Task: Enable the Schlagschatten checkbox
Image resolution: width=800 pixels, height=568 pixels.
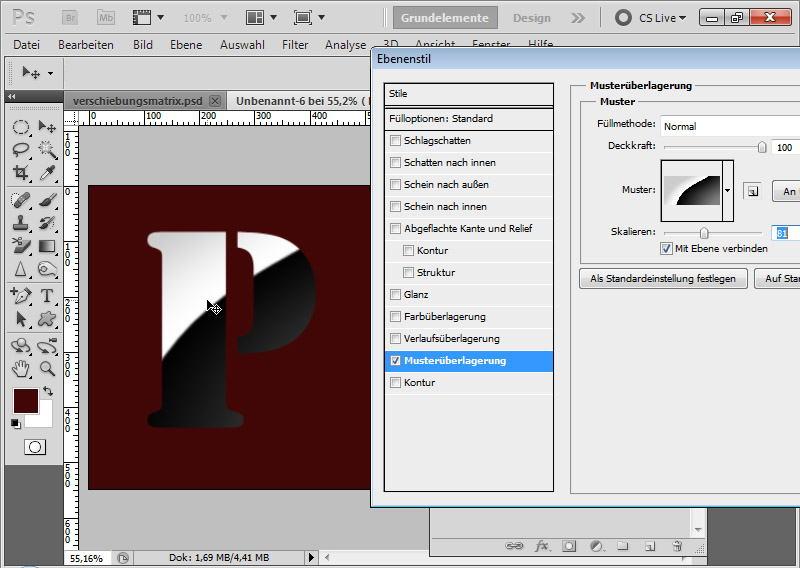Action: pos(396,141)
